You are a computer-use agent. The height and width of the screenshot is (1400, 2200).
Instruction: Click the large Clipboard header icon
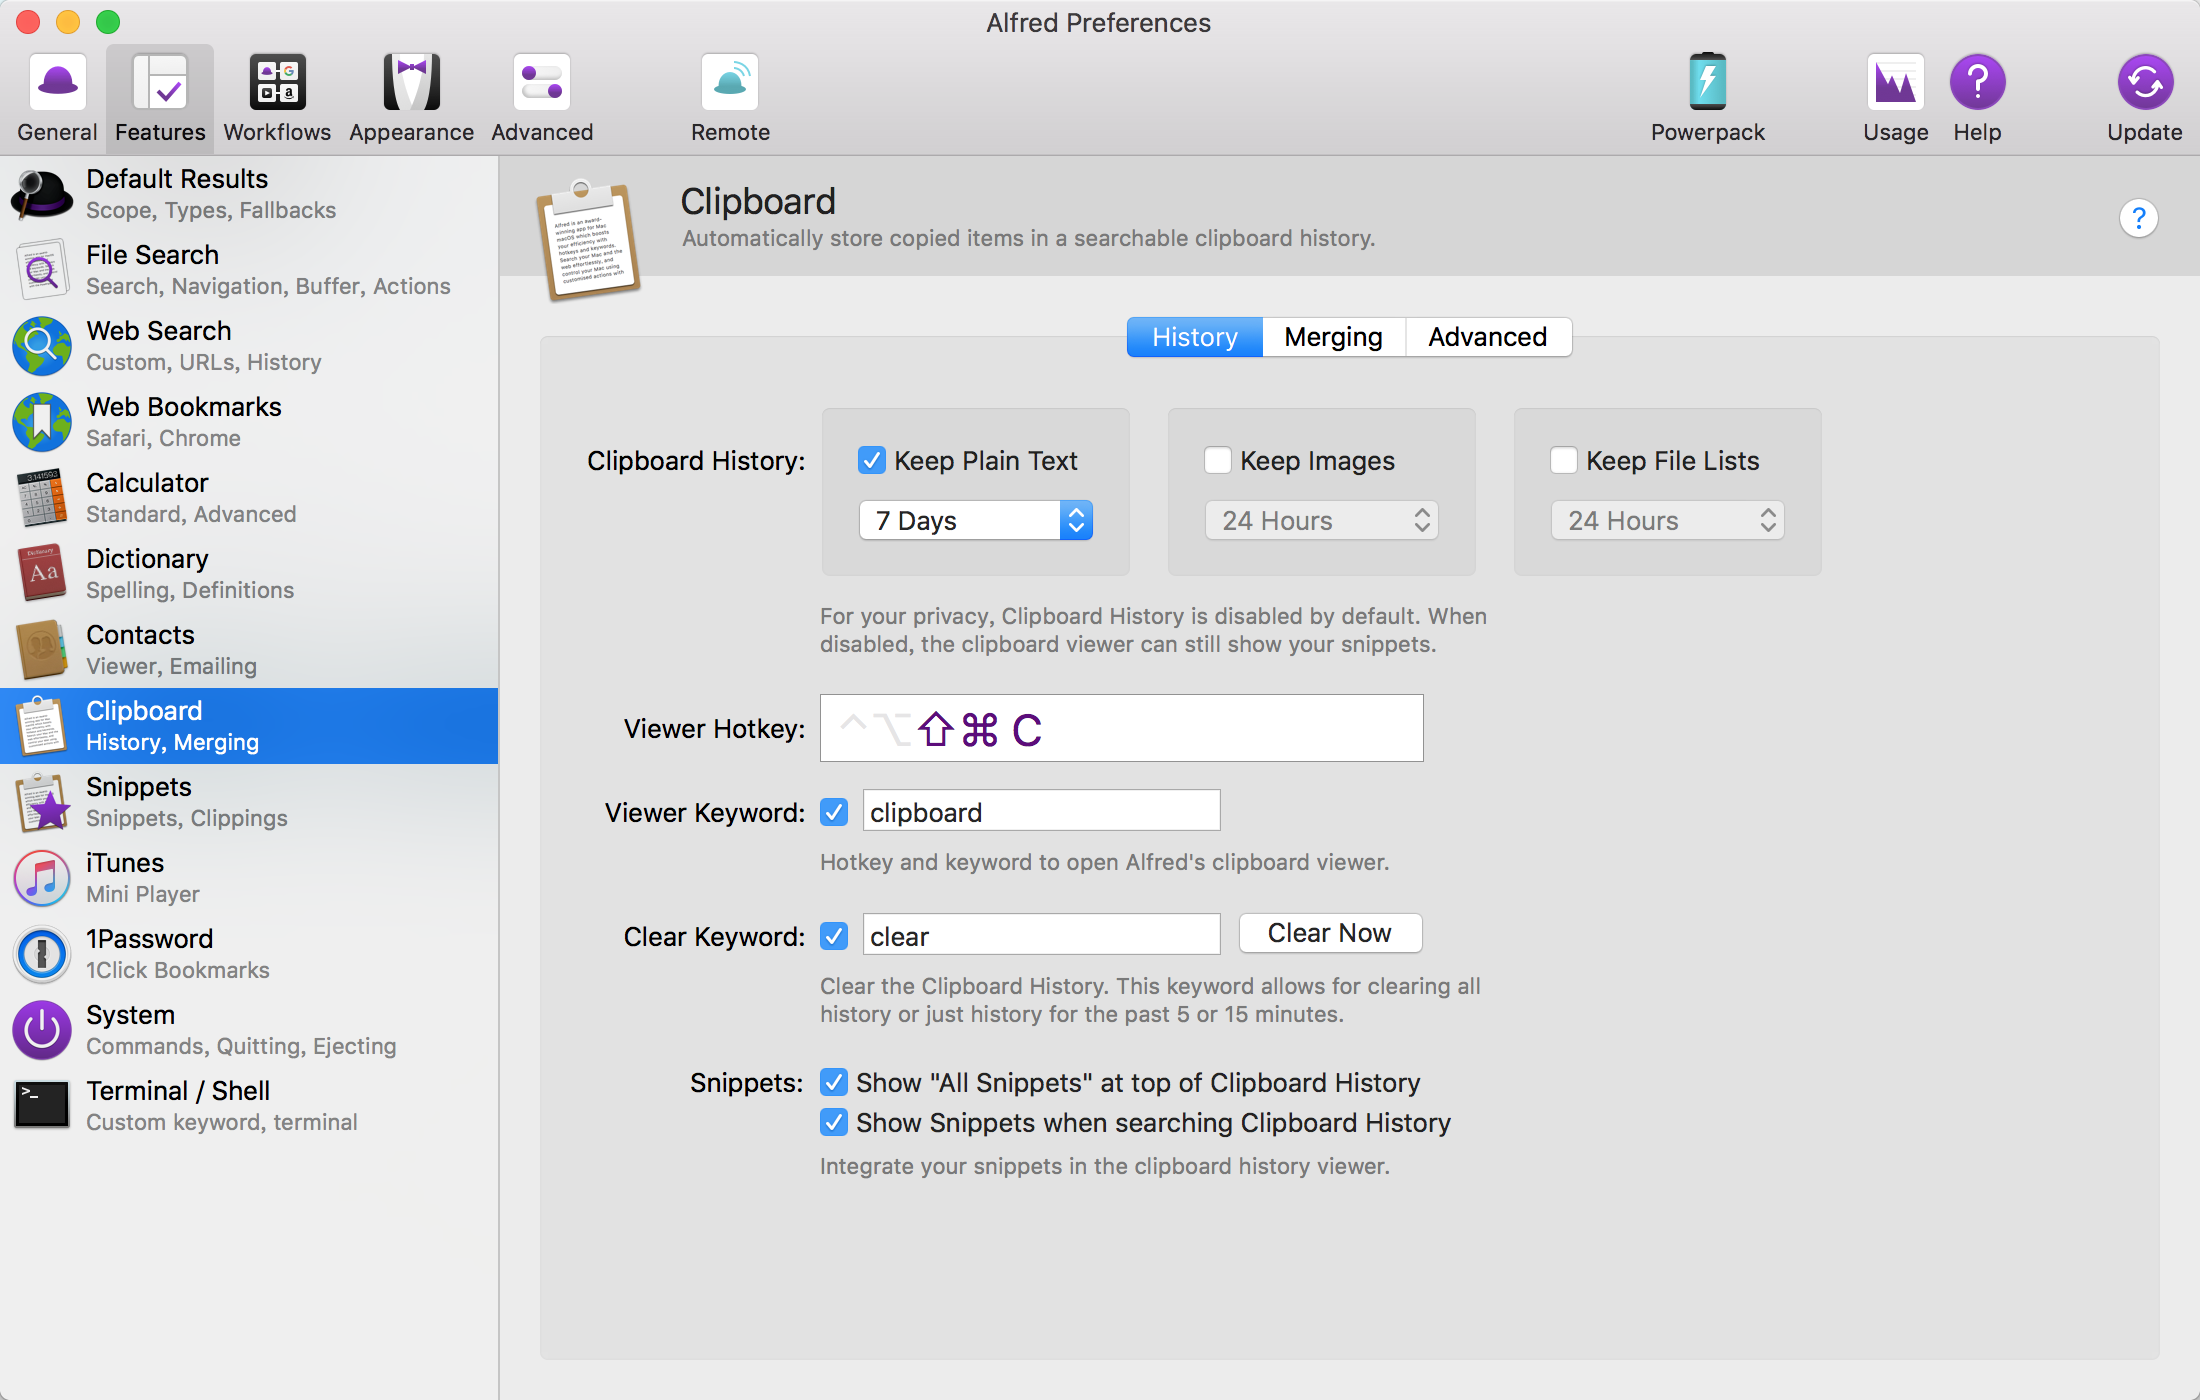pyautogui.click(x=588, y=240)
